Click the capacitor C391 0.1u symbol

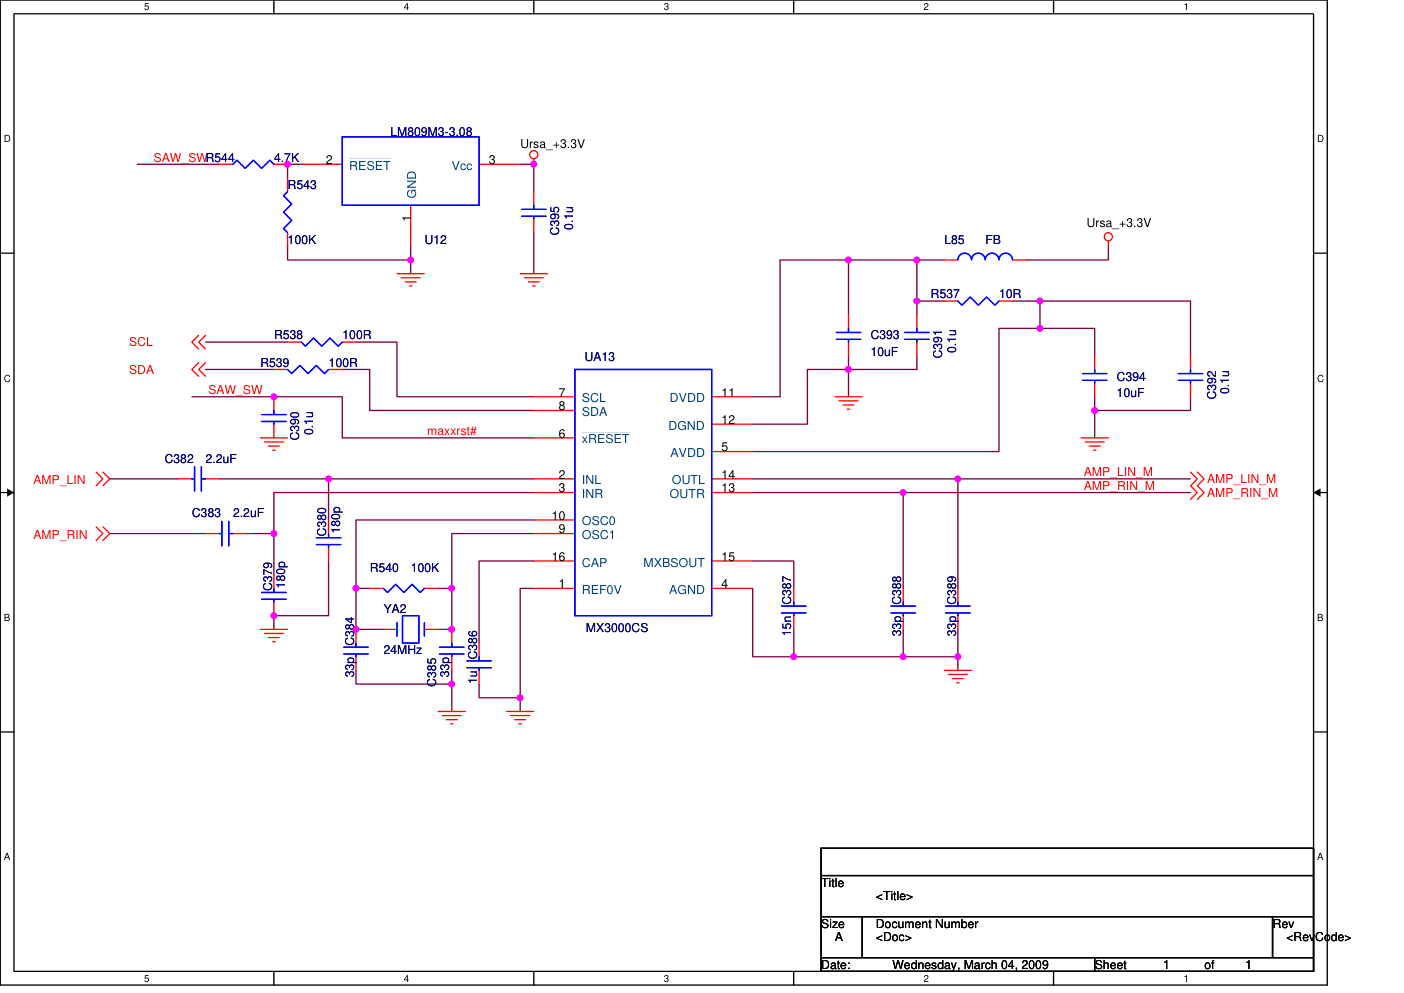pos(917,335)
